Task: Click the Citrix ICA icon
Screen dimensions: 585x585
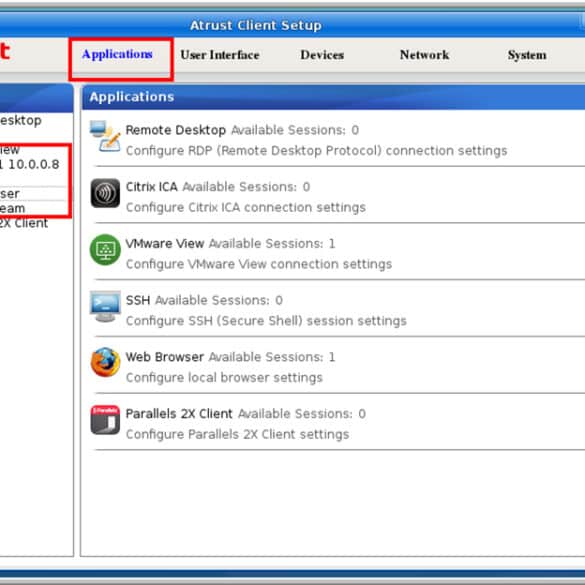Action: tap(105, 193)
